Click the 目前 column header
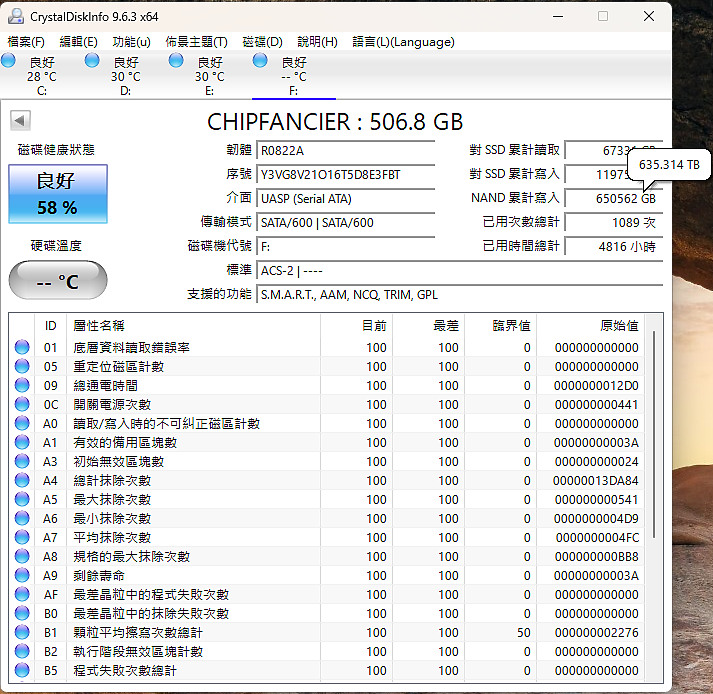This screenshot has height=694, width=713. point(356,326)
